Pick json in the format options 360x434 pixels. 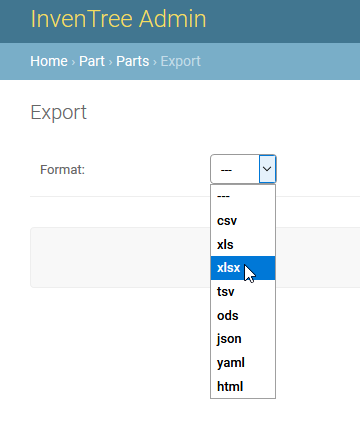[x=243, y=339]
